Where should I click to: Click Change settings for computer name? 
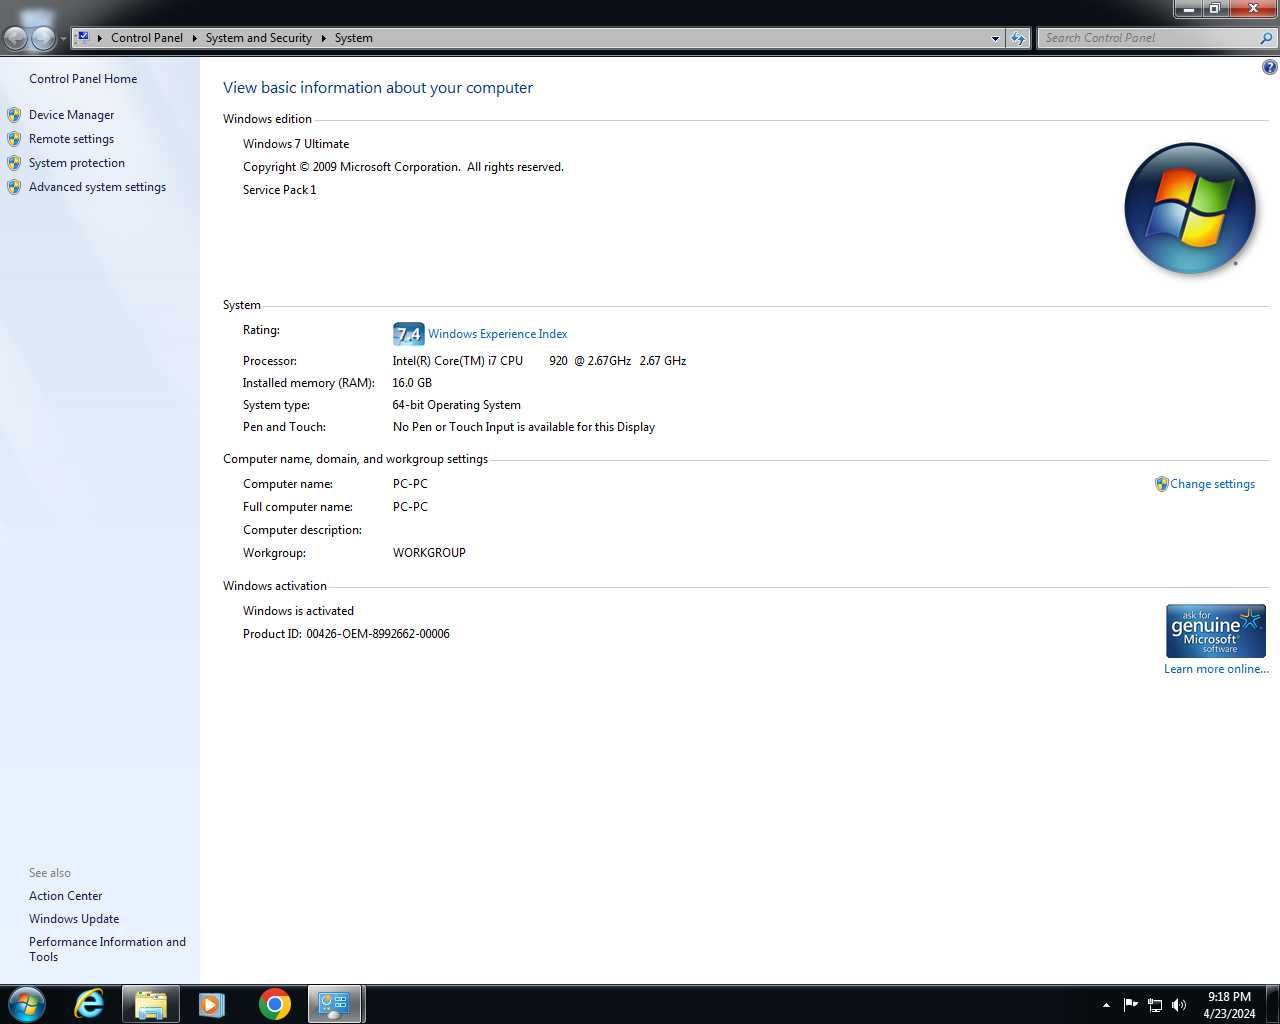(x=1212, y=484)
